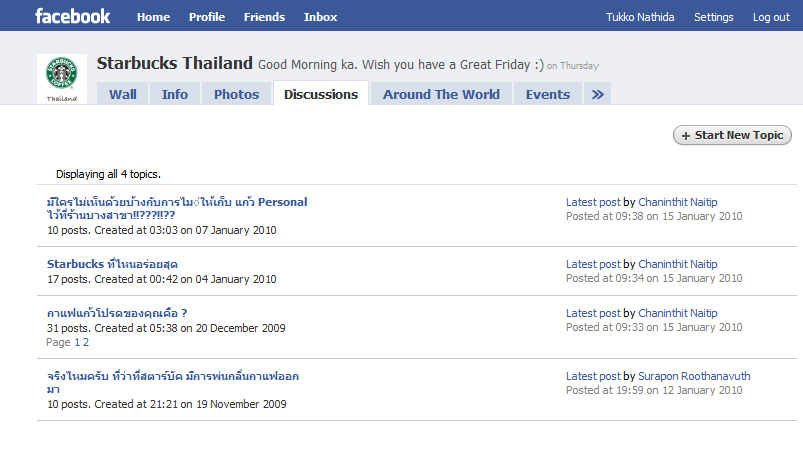Open Latest post link posted at 19:59
The image size is (803, 456).
click(x=593, y=376)
